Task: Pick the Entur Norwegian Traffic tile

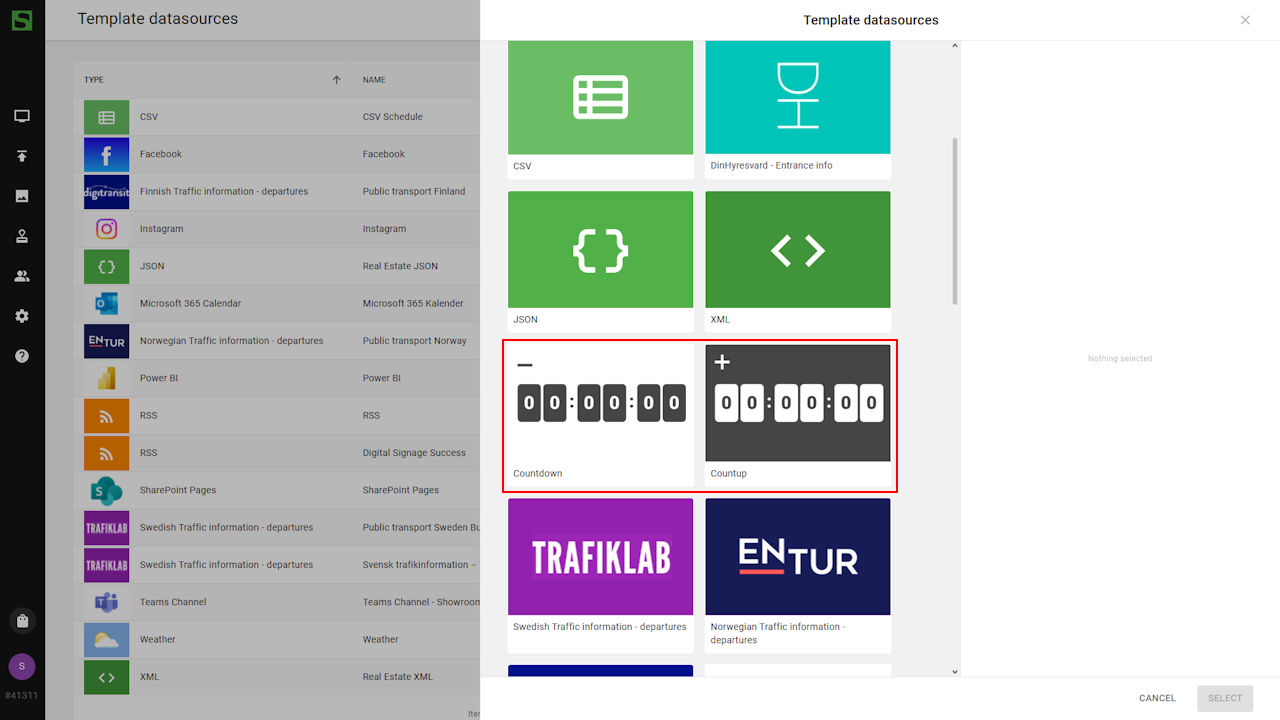Action: (797, 566)
